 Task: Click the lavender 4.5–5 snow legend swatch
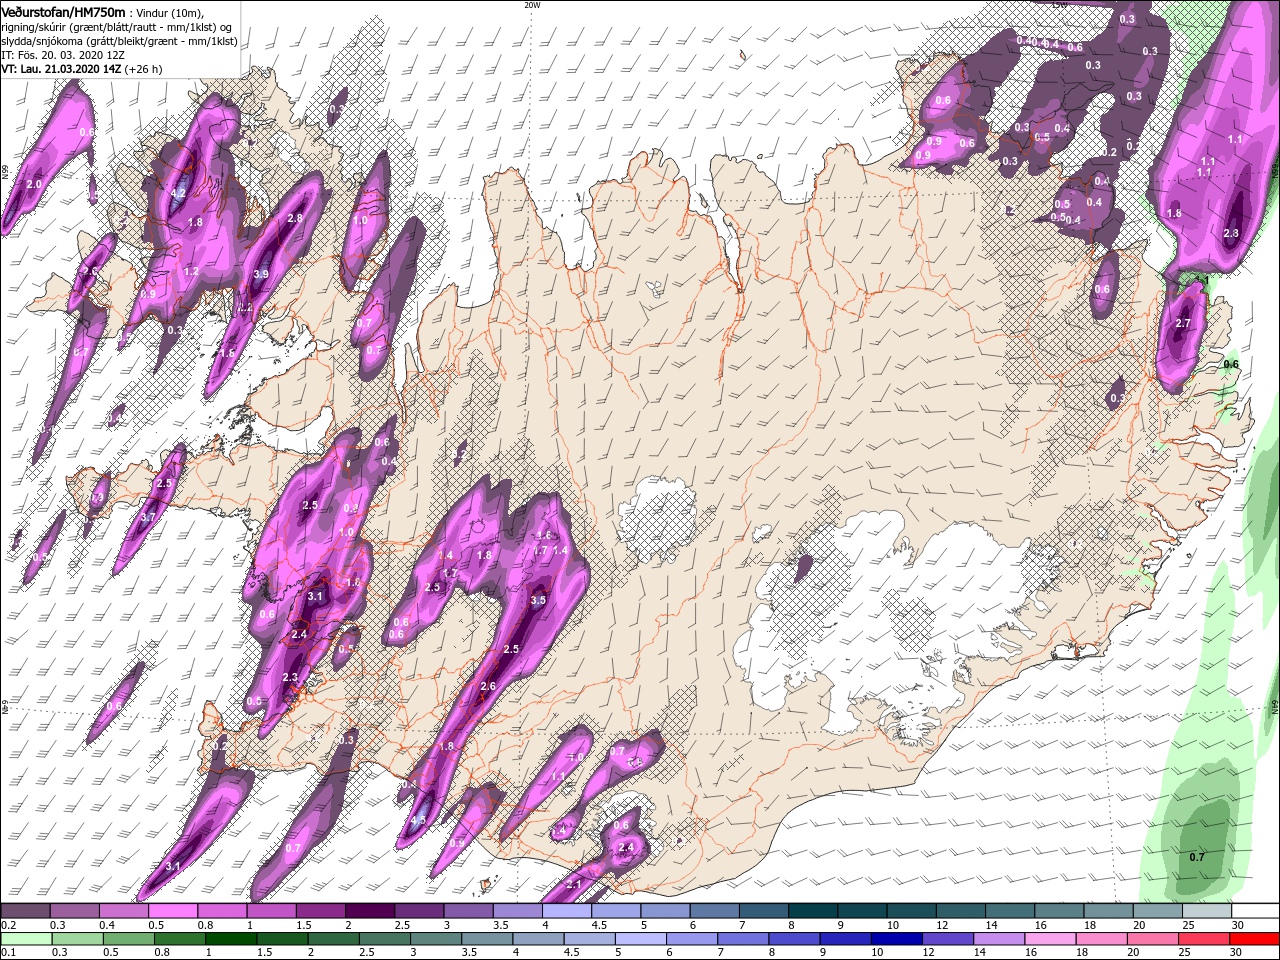(x=616, y=911)
